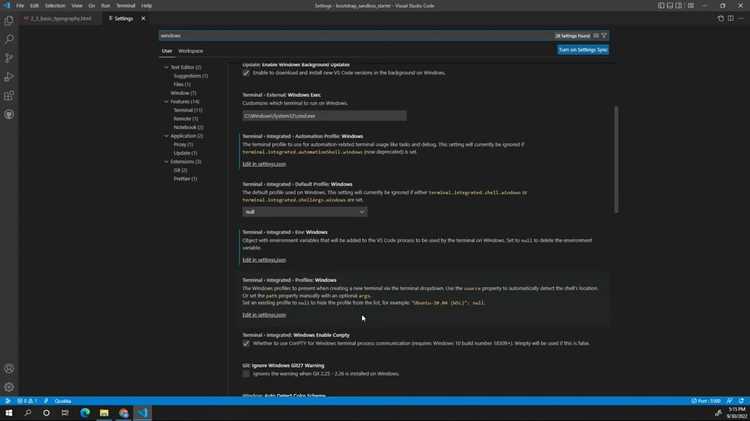
Task: Open the File menu
Action: tap(20, 6)
